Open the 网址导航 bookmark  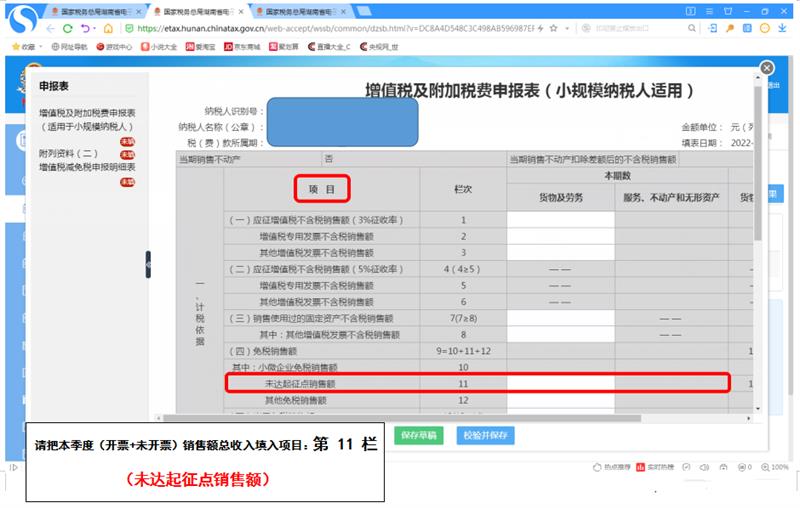coord(69,46)
